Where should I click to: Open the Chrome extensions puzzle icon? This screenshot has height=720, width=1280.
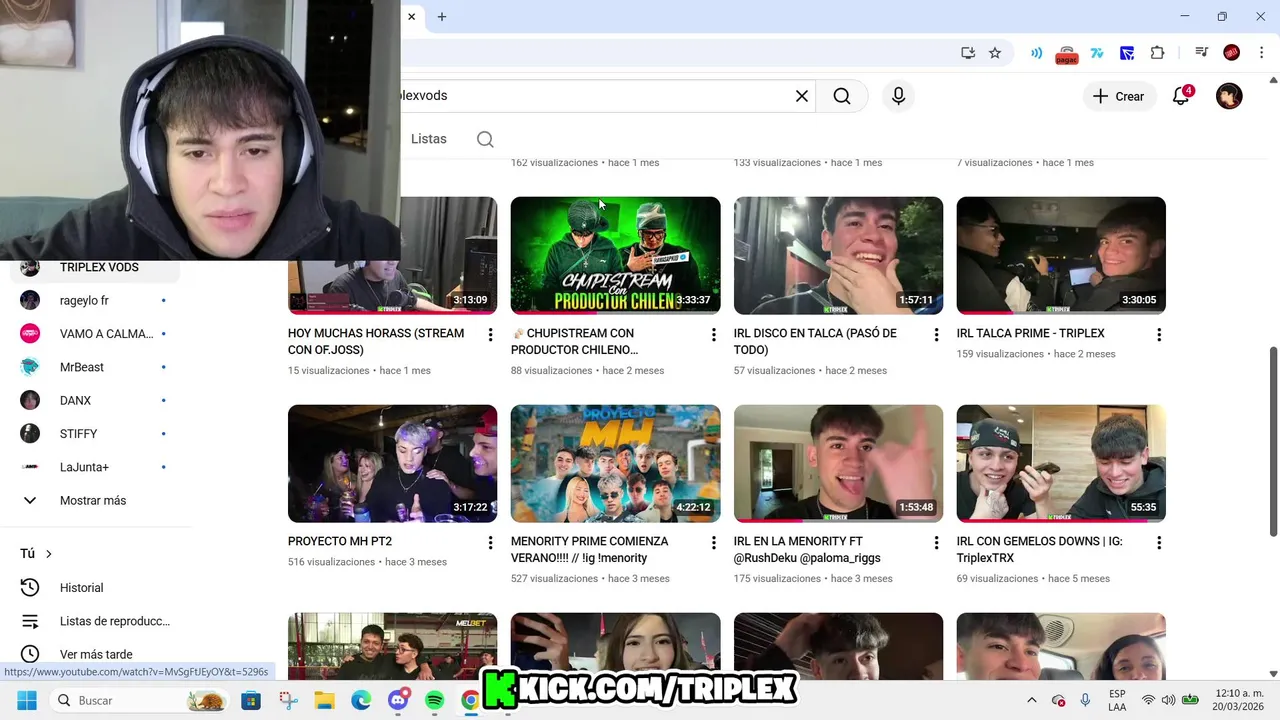(1158, 53)
